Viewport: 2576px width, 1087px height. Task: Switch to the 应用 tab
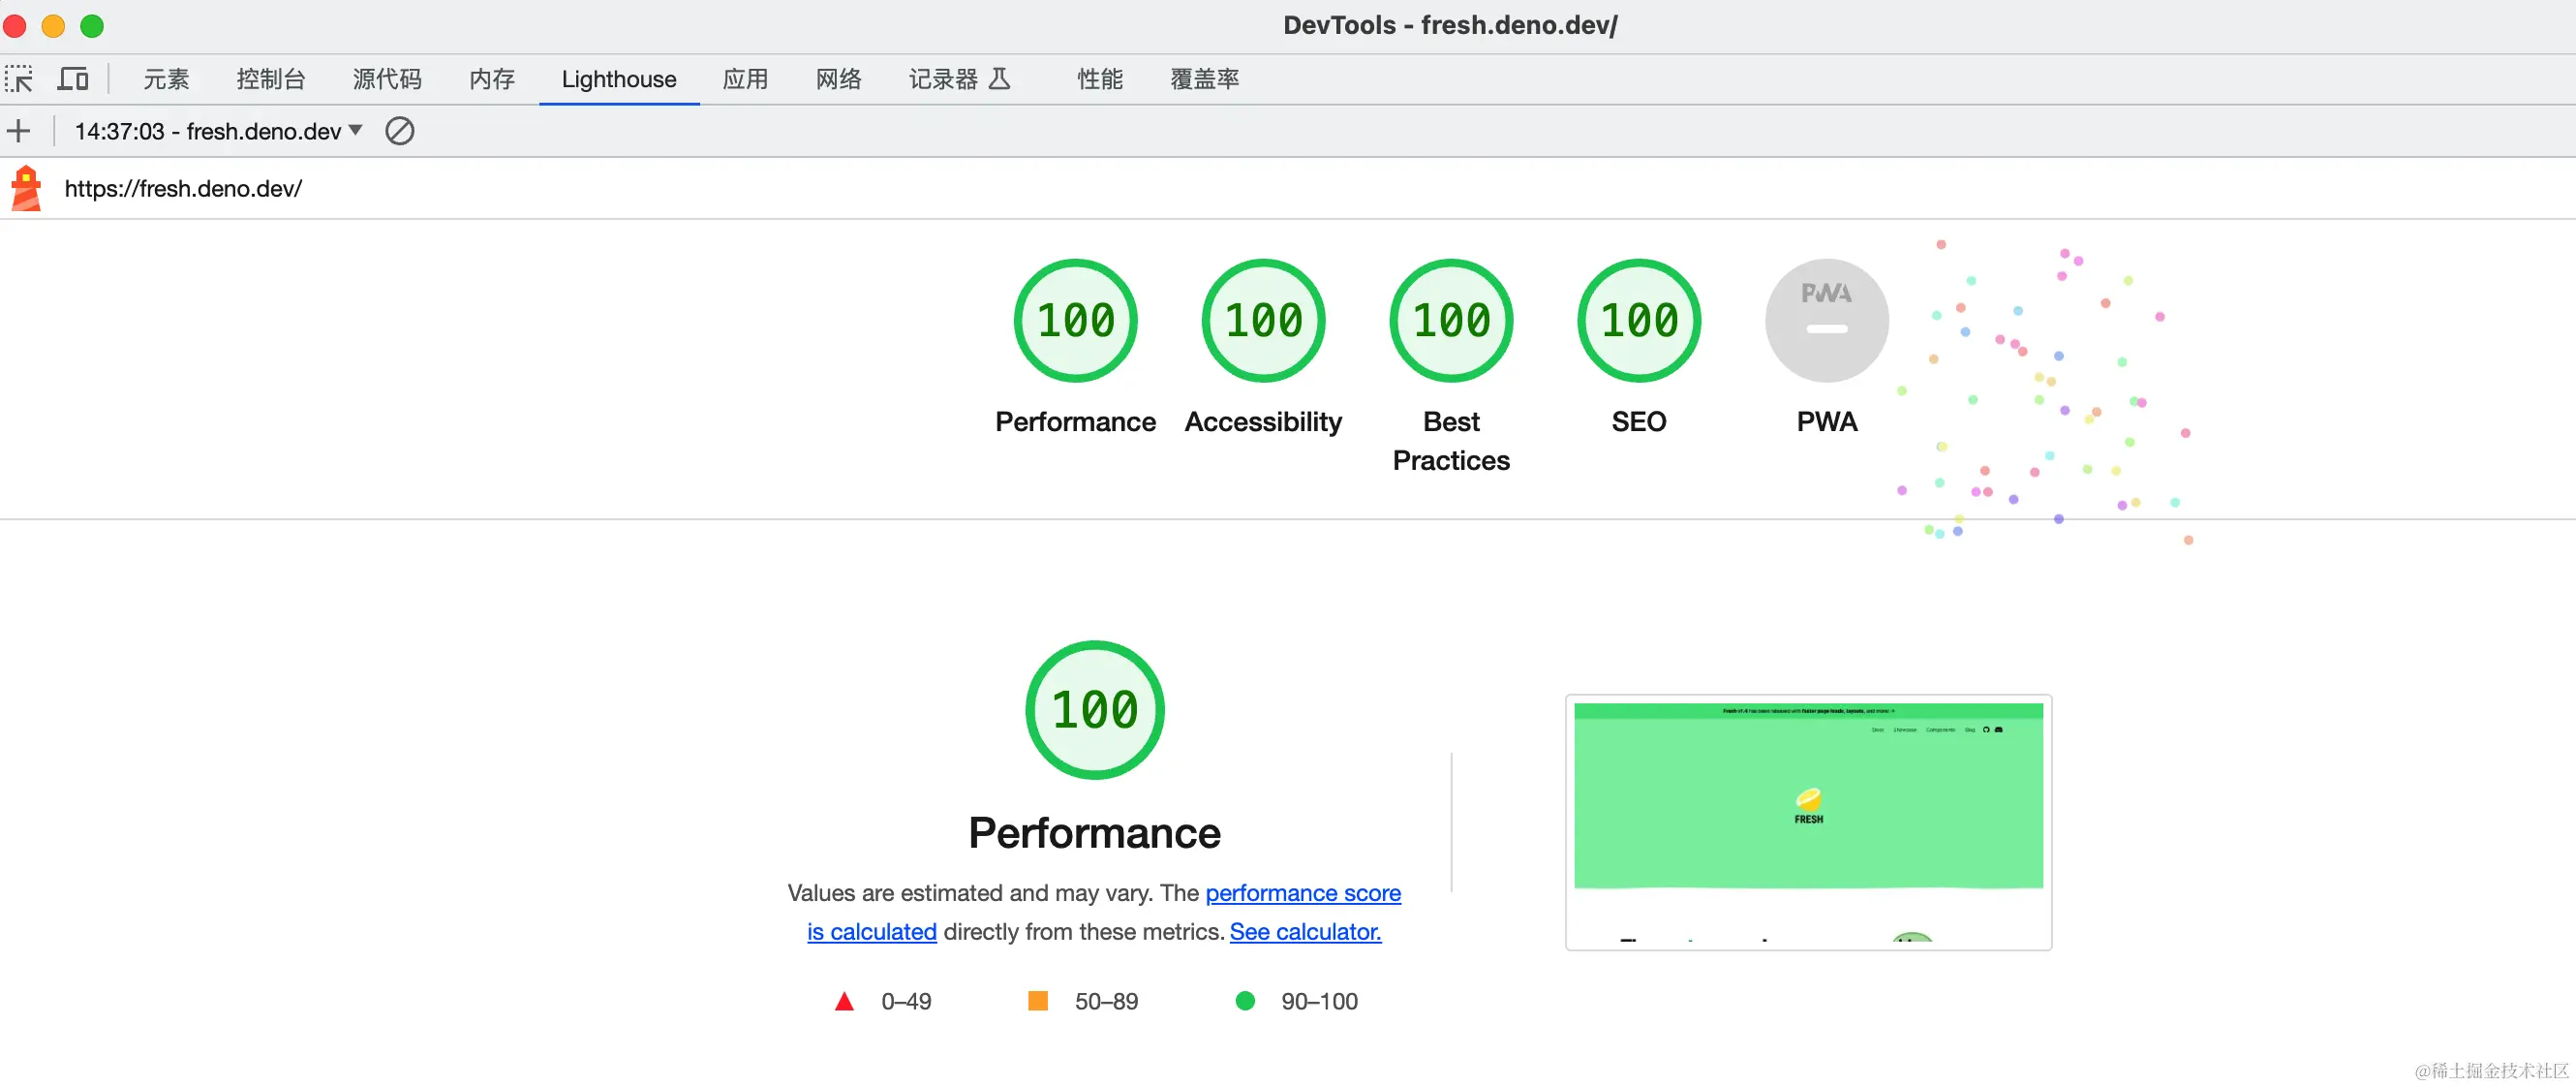point(746,79)
